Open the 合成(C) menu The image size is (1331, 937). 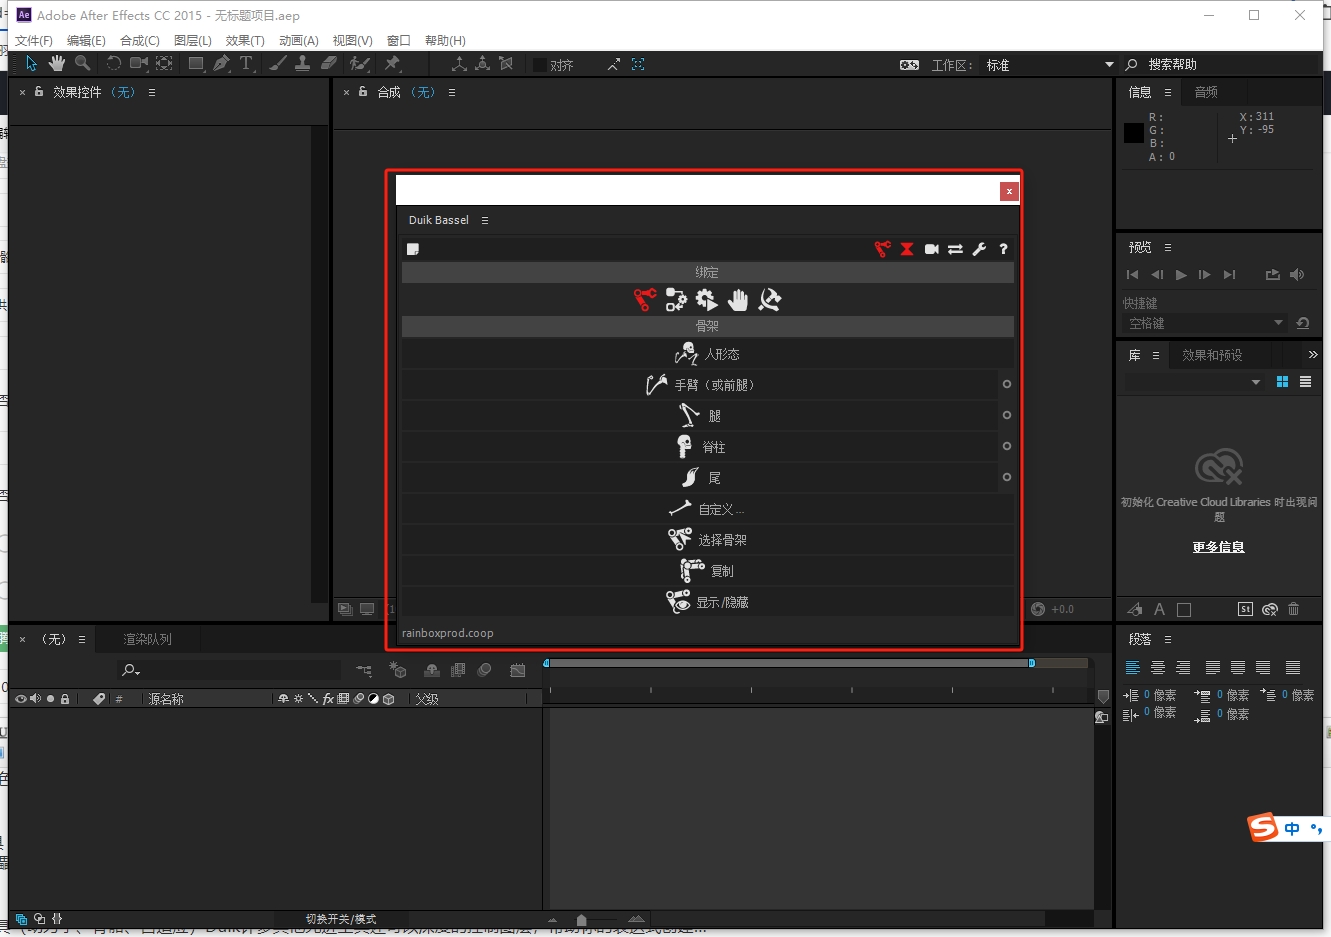tap(140, 41)
